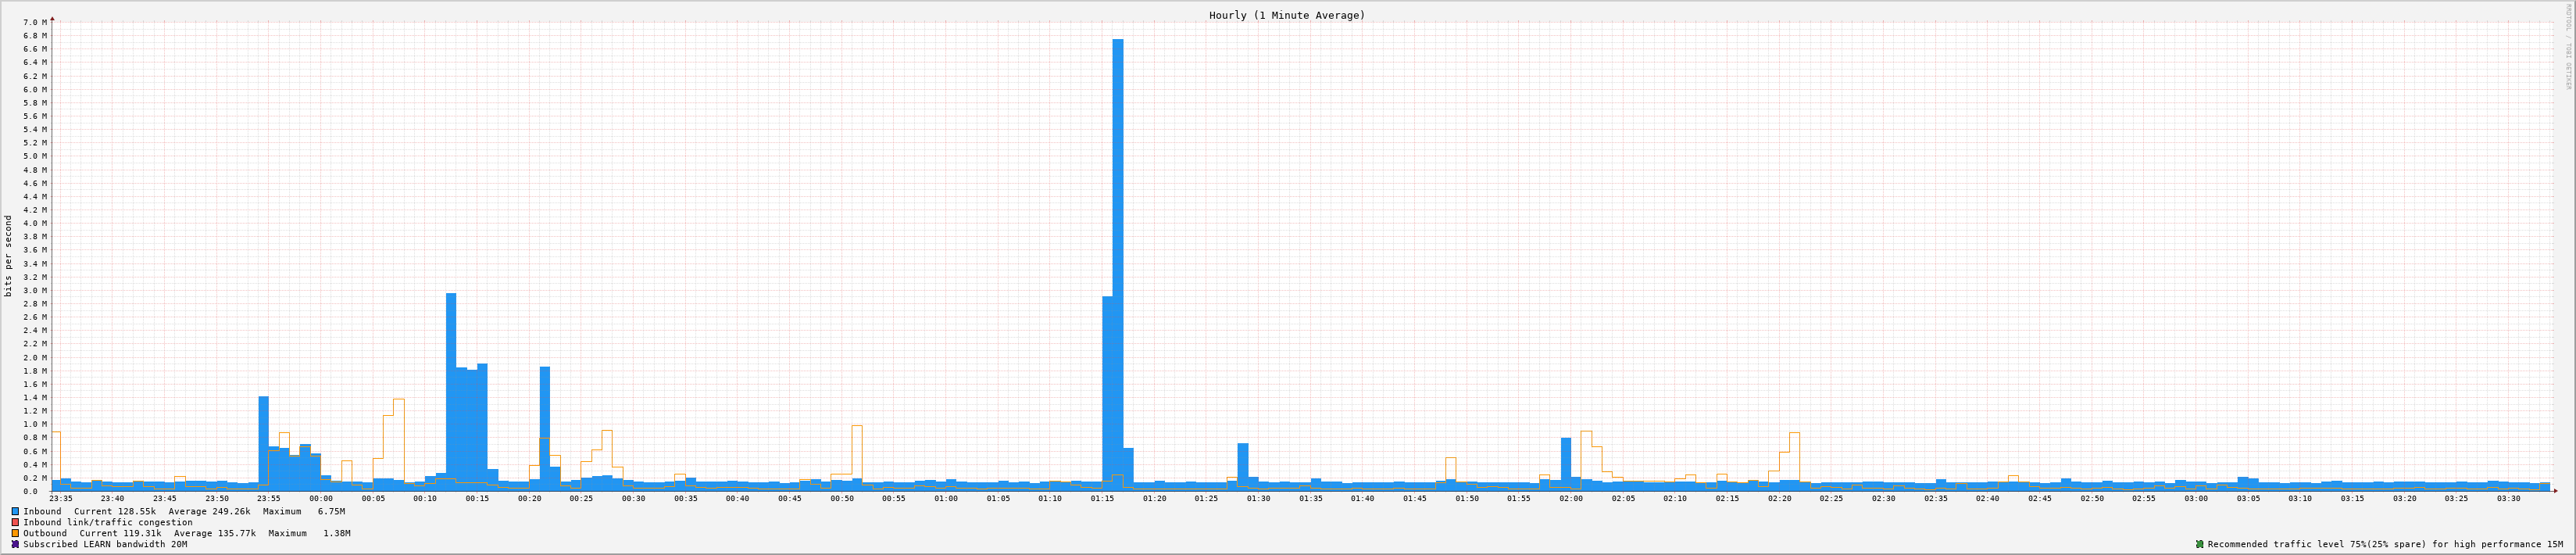Click the 03:30 time axis label
Viewport: 2576px width, 555px height.
[2508, 498]
